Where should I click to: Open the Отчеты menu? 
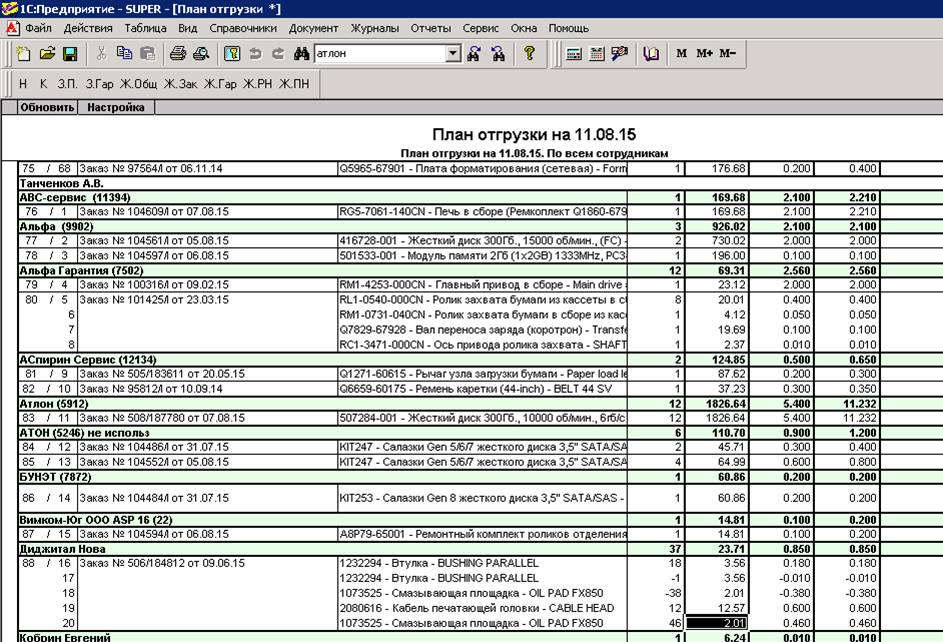(x=430, y=29)
